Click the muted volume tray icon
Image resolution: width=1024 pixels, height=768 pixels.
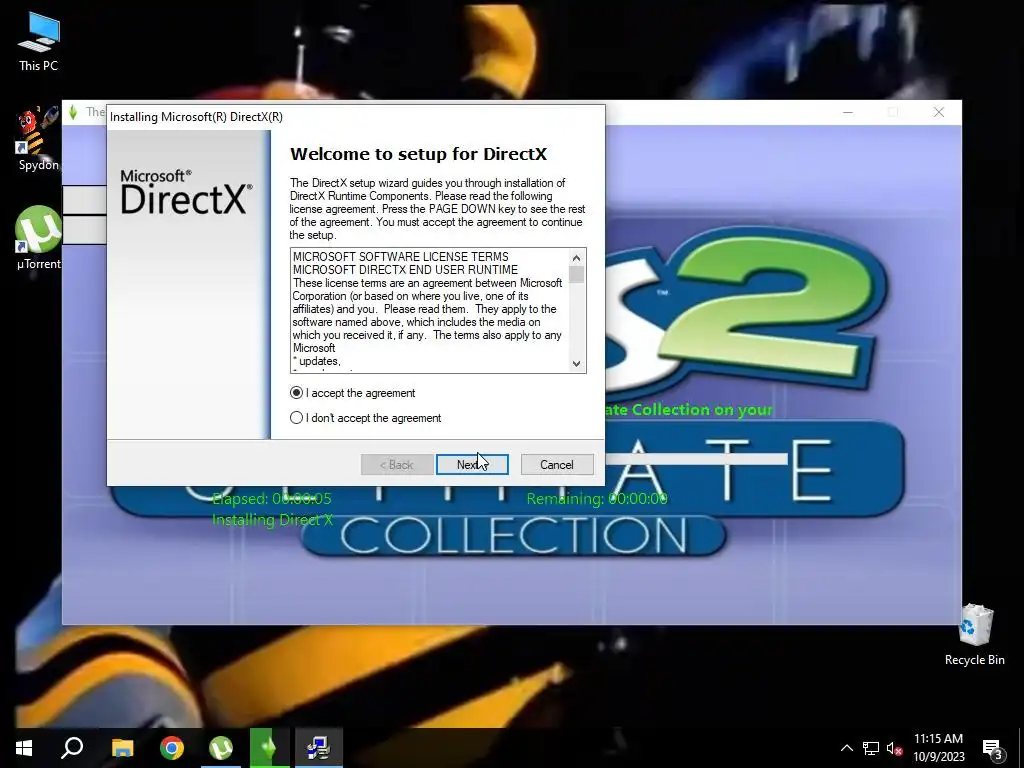(894, 748)
